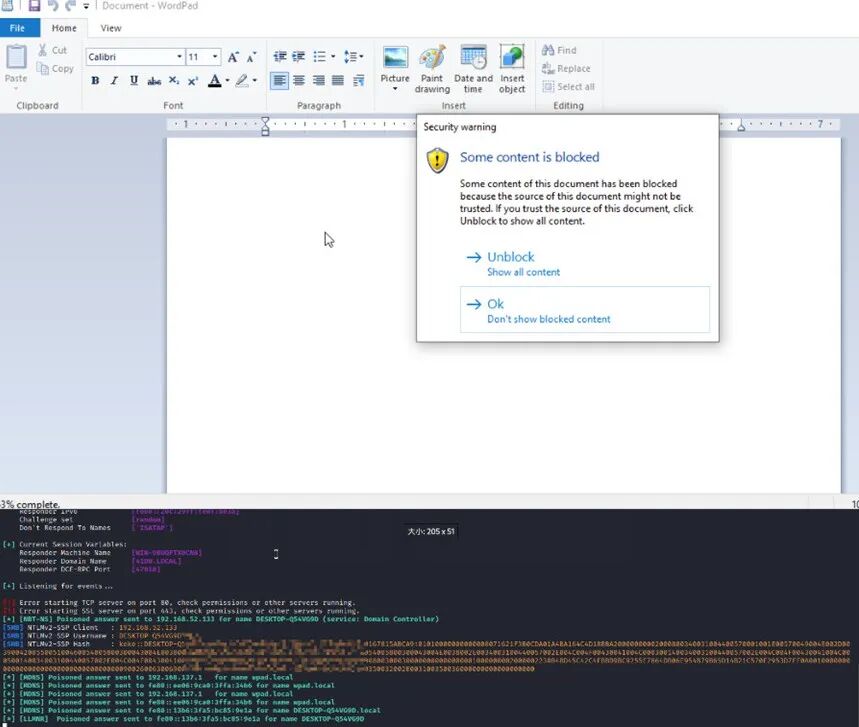This screenshot has height=727, width=859.
Task: Open the Paragraph settings icon
Action: (359, 81)
